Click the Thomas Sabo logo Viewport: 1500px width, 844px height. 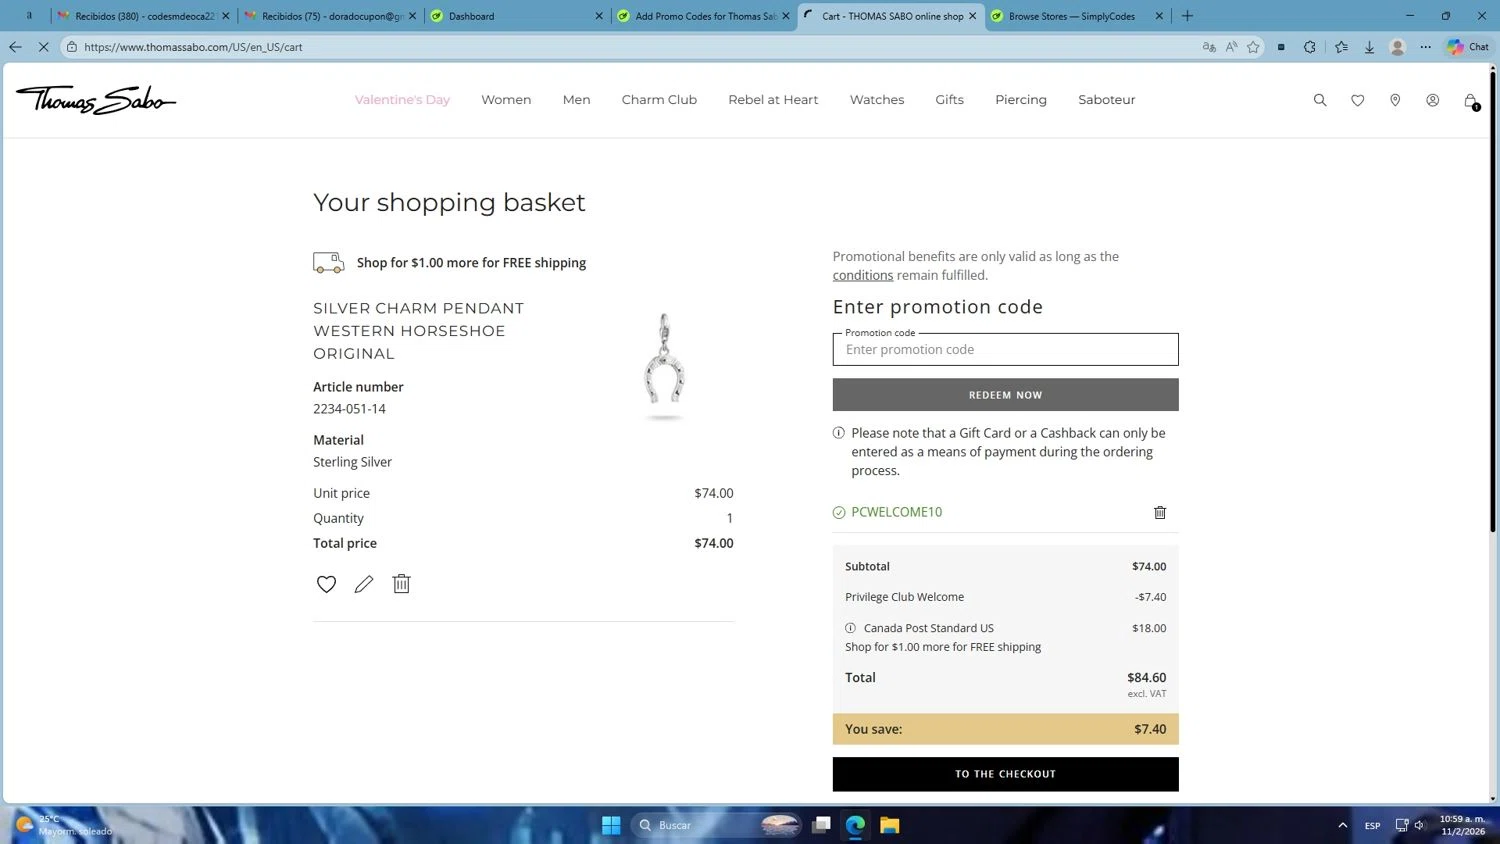point(96,99)
